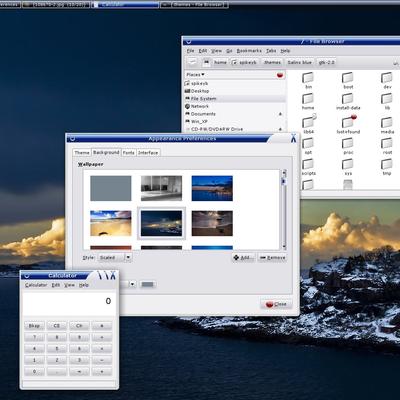
Task: Open the Calculator window menu icon
Action: click(27, 276)
